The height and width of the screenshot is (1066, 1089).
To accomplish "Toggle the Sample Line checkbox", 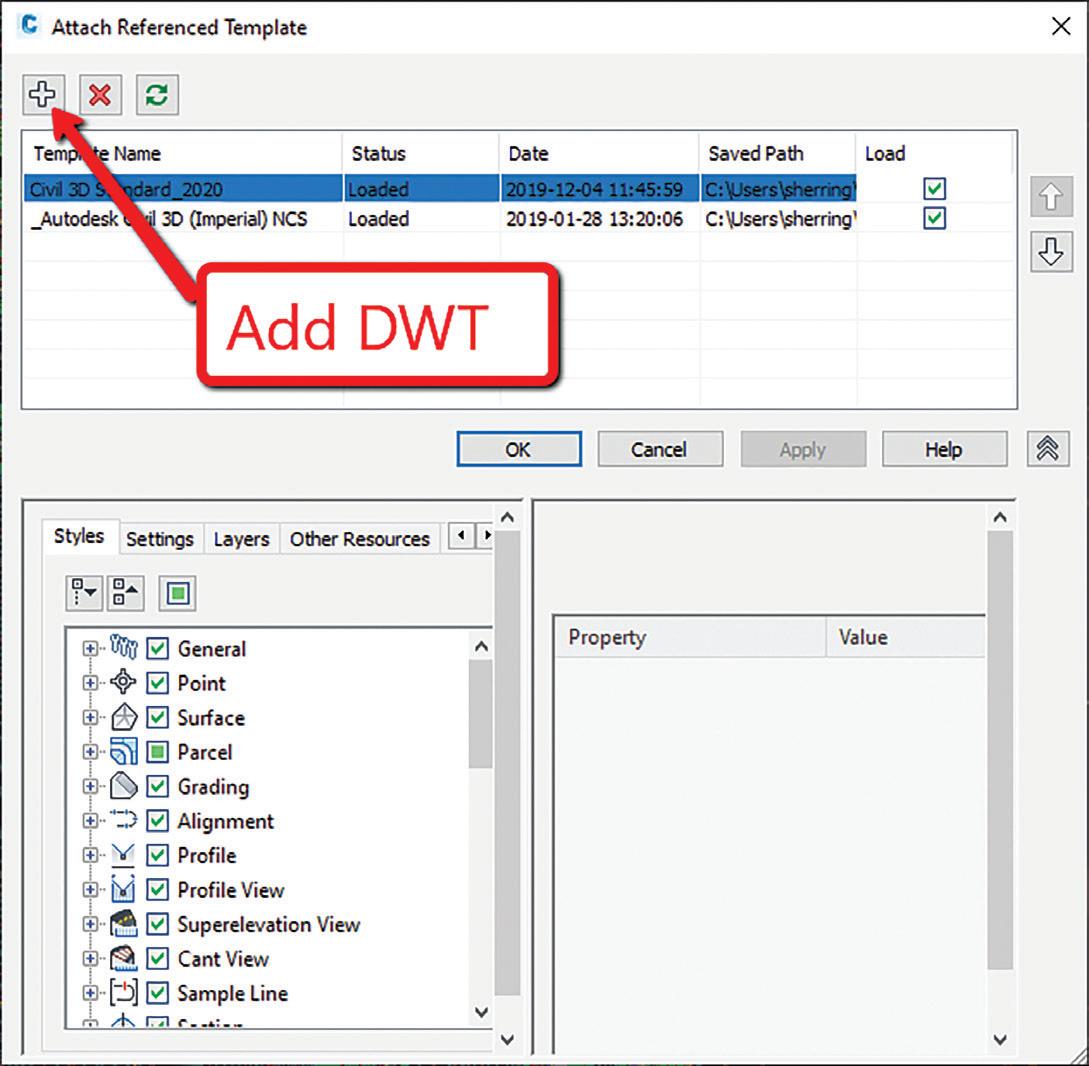I will coord(158,992).
